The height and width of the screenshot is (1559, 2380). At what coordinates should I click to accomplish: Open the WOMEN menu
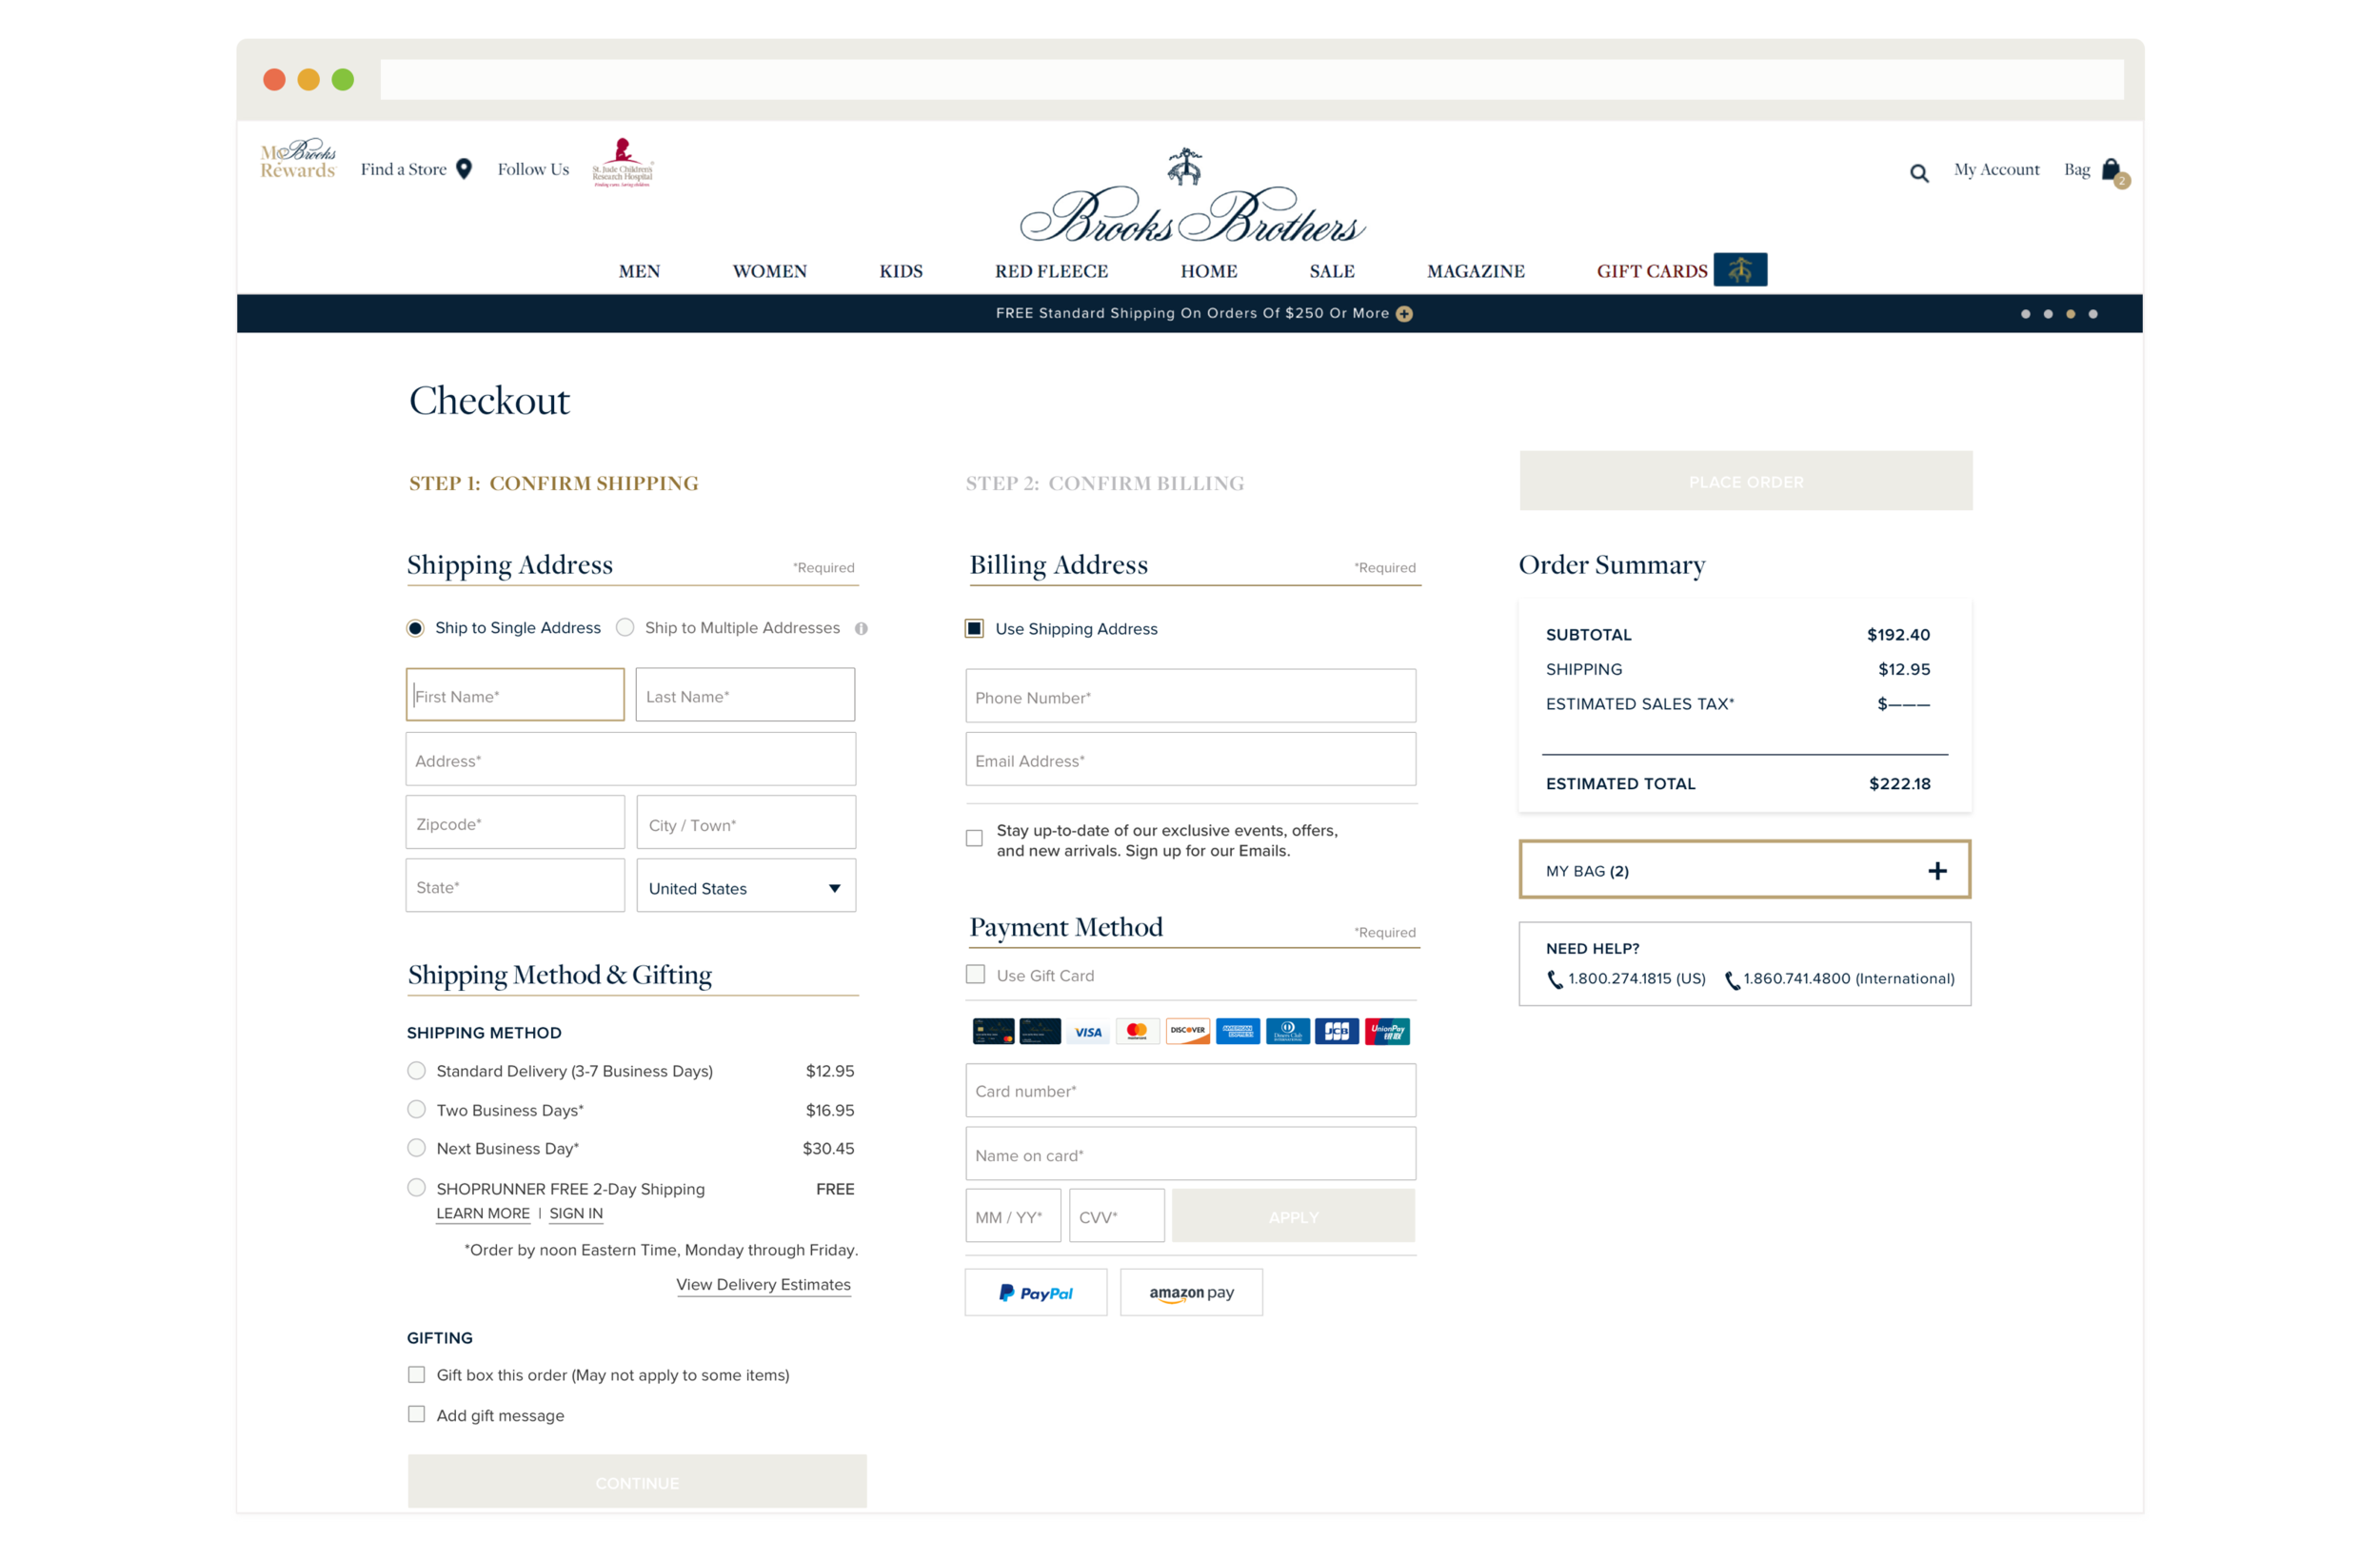(x=769, y=272)
